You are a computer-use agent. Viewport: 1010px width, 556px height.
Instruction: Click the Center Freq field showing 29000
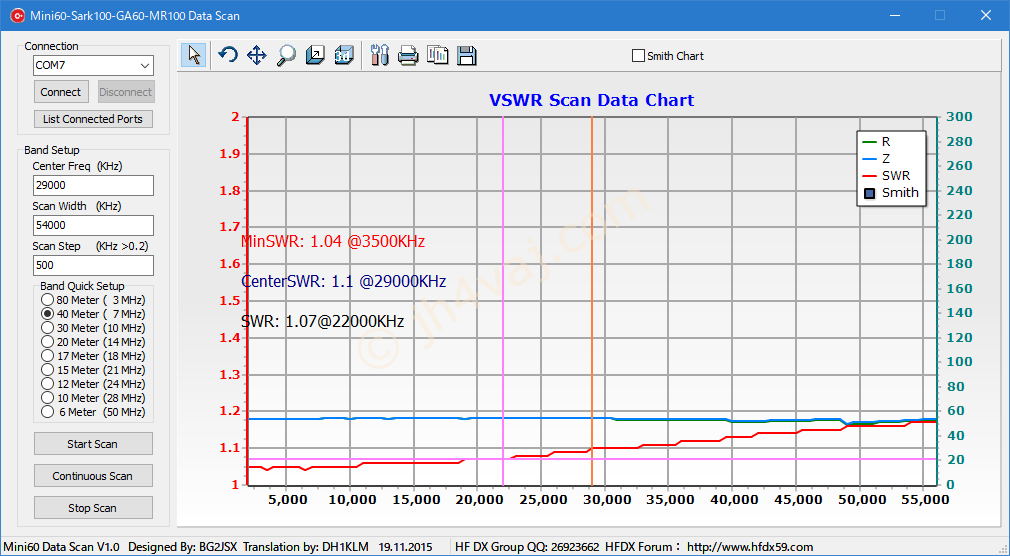(93, 185)
